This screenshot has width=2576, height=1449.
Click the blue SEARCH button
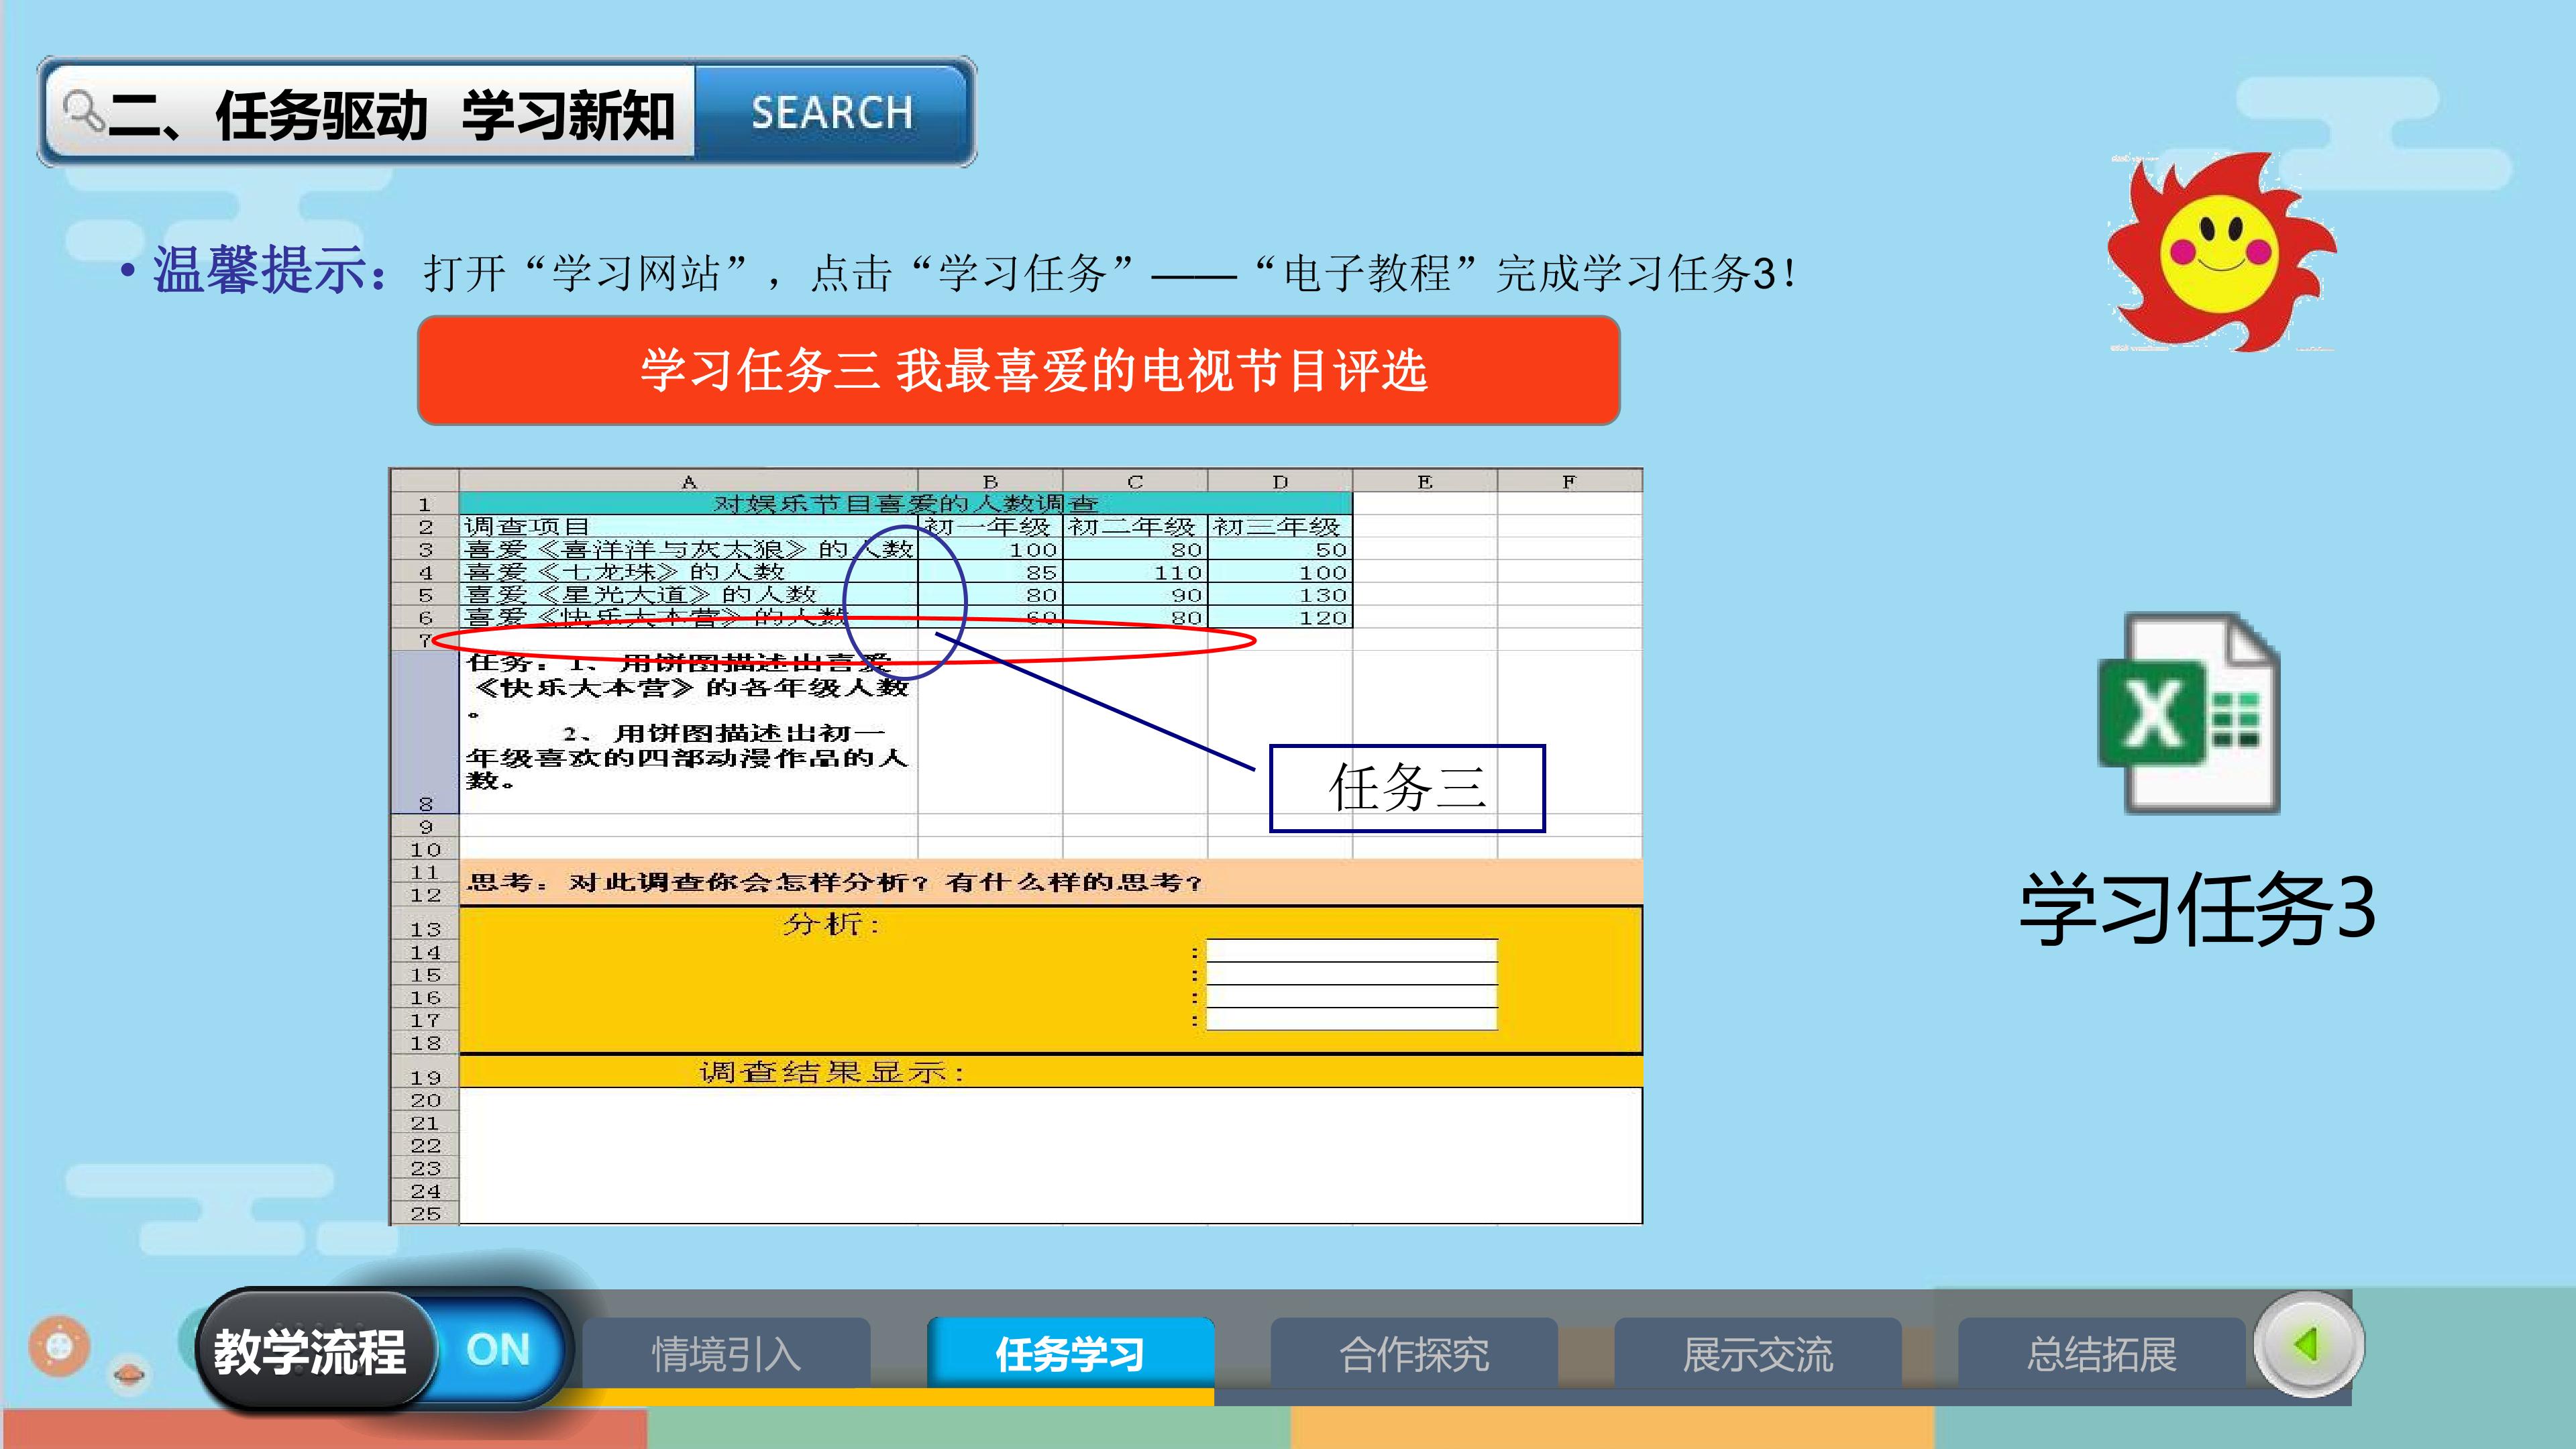(x=832, y=112)
